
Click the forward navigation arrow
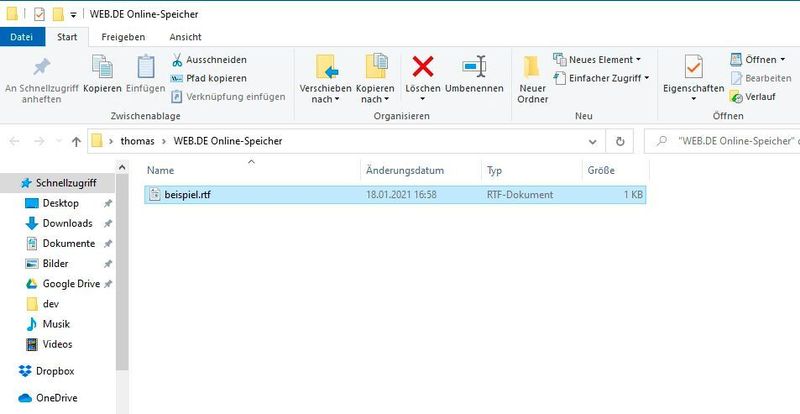tap(39, 141)
